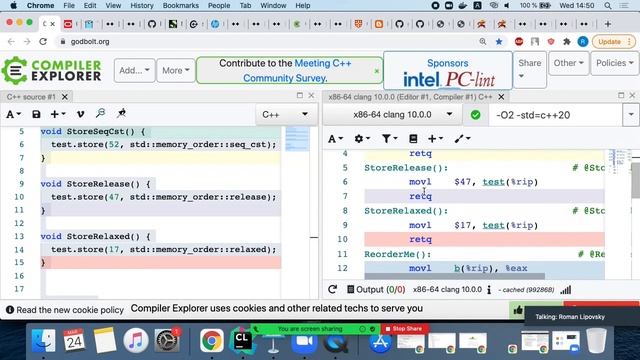Viewport: 640px width, 360px height.
Task: Open the Bookmarks menu
Action: pyautogui.click(x=180, y=6)
